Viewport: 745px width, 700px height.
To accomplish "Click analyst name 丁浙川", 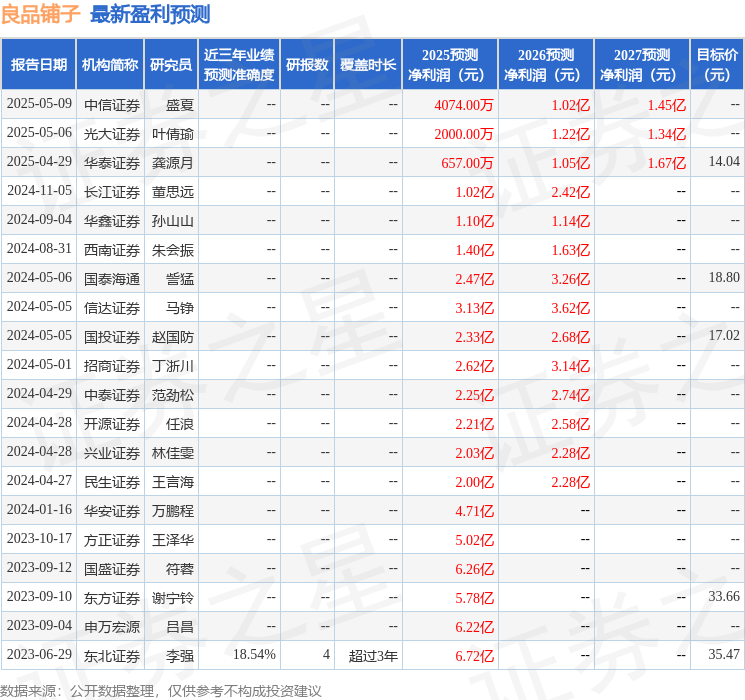I will coord(172,366).
